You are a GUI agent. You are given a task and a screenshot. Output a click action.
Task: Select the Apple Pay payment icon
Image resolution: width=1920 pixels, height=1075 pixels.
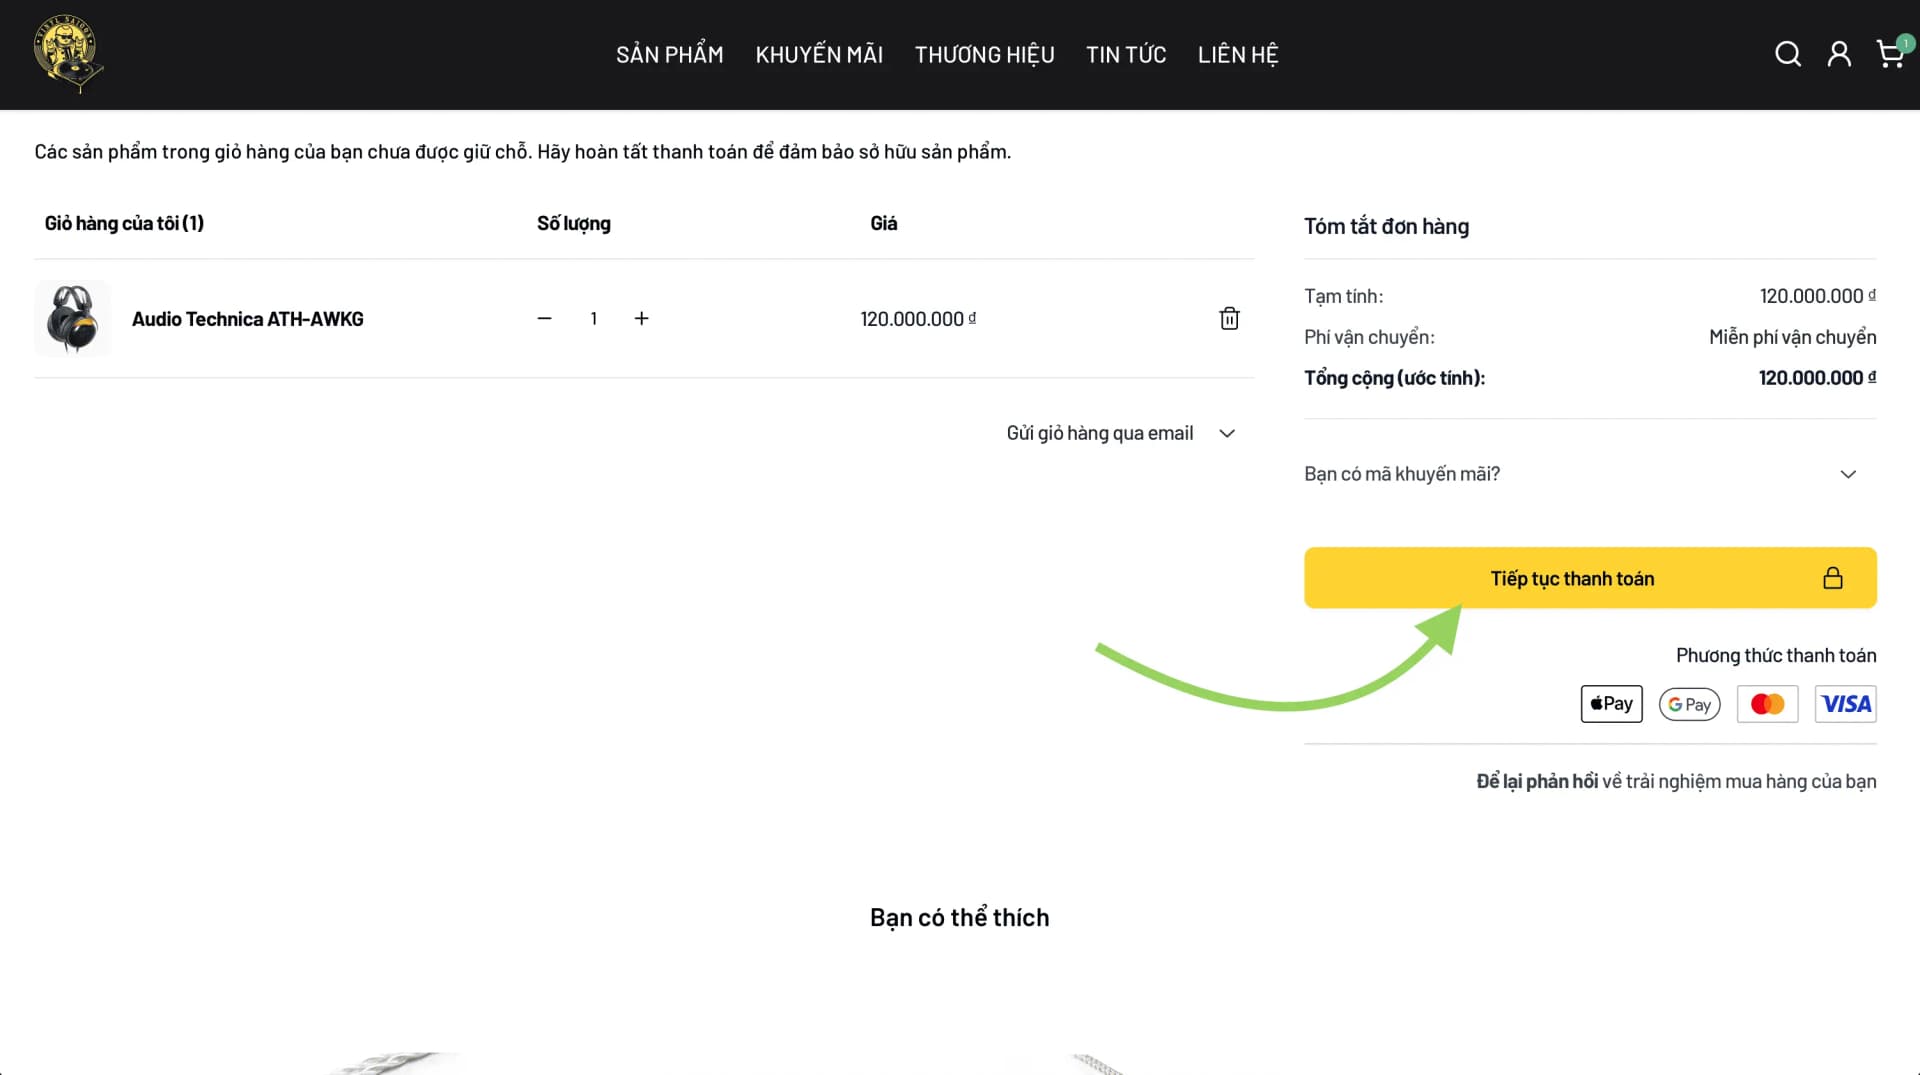1611,704
